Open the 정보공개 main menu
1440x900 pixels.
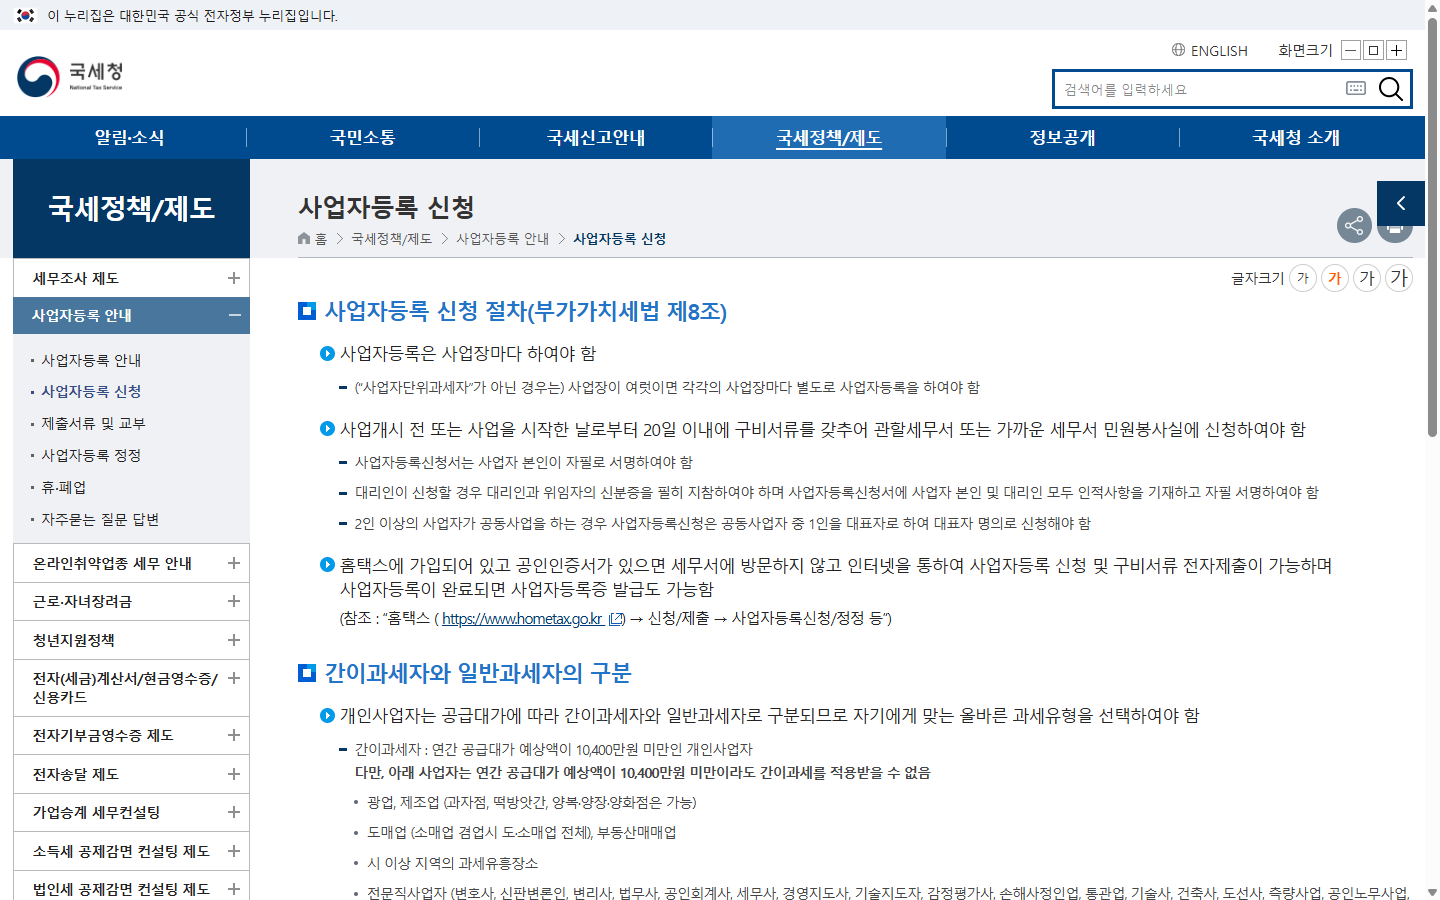pos(1063,138)
